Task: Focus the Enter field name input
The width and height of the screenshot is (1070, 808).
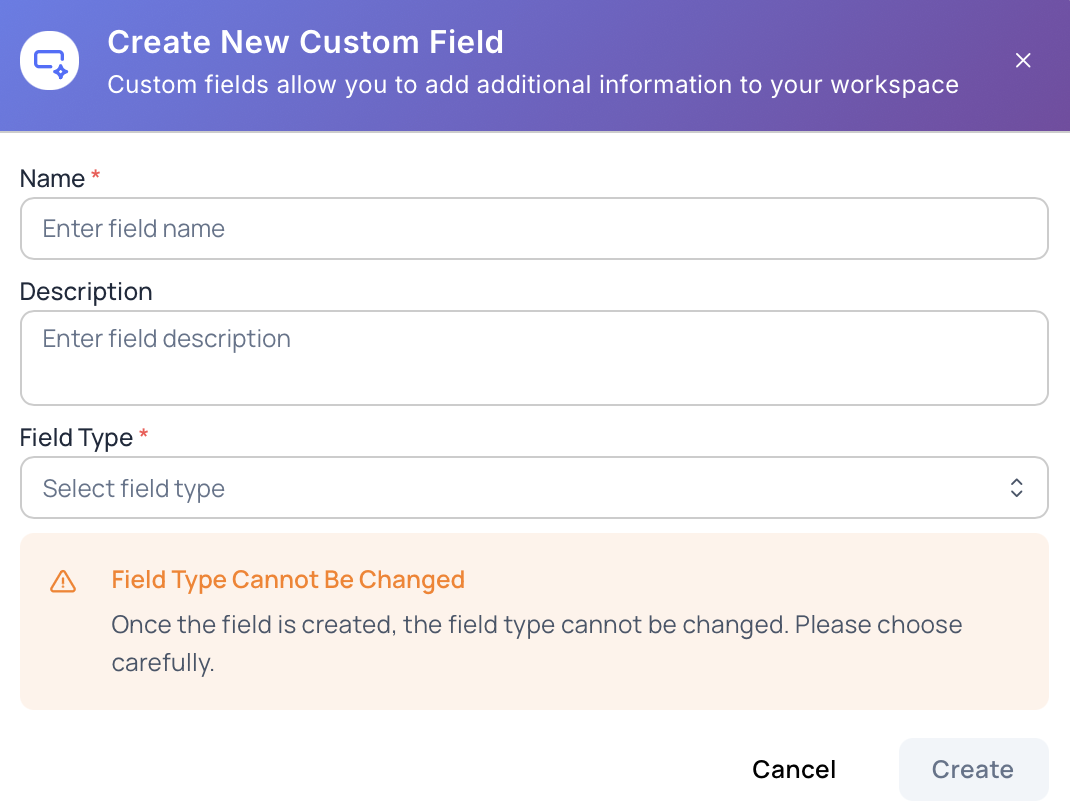Action: tap(534, 228)
